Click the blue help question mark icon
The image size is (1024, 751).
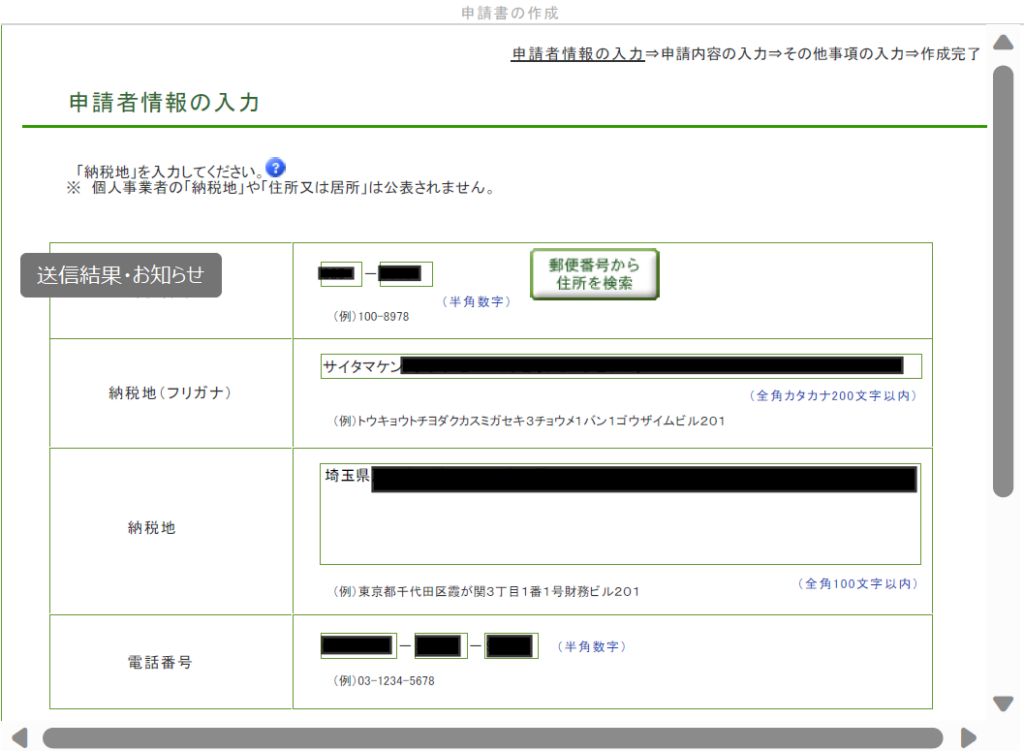276,168
